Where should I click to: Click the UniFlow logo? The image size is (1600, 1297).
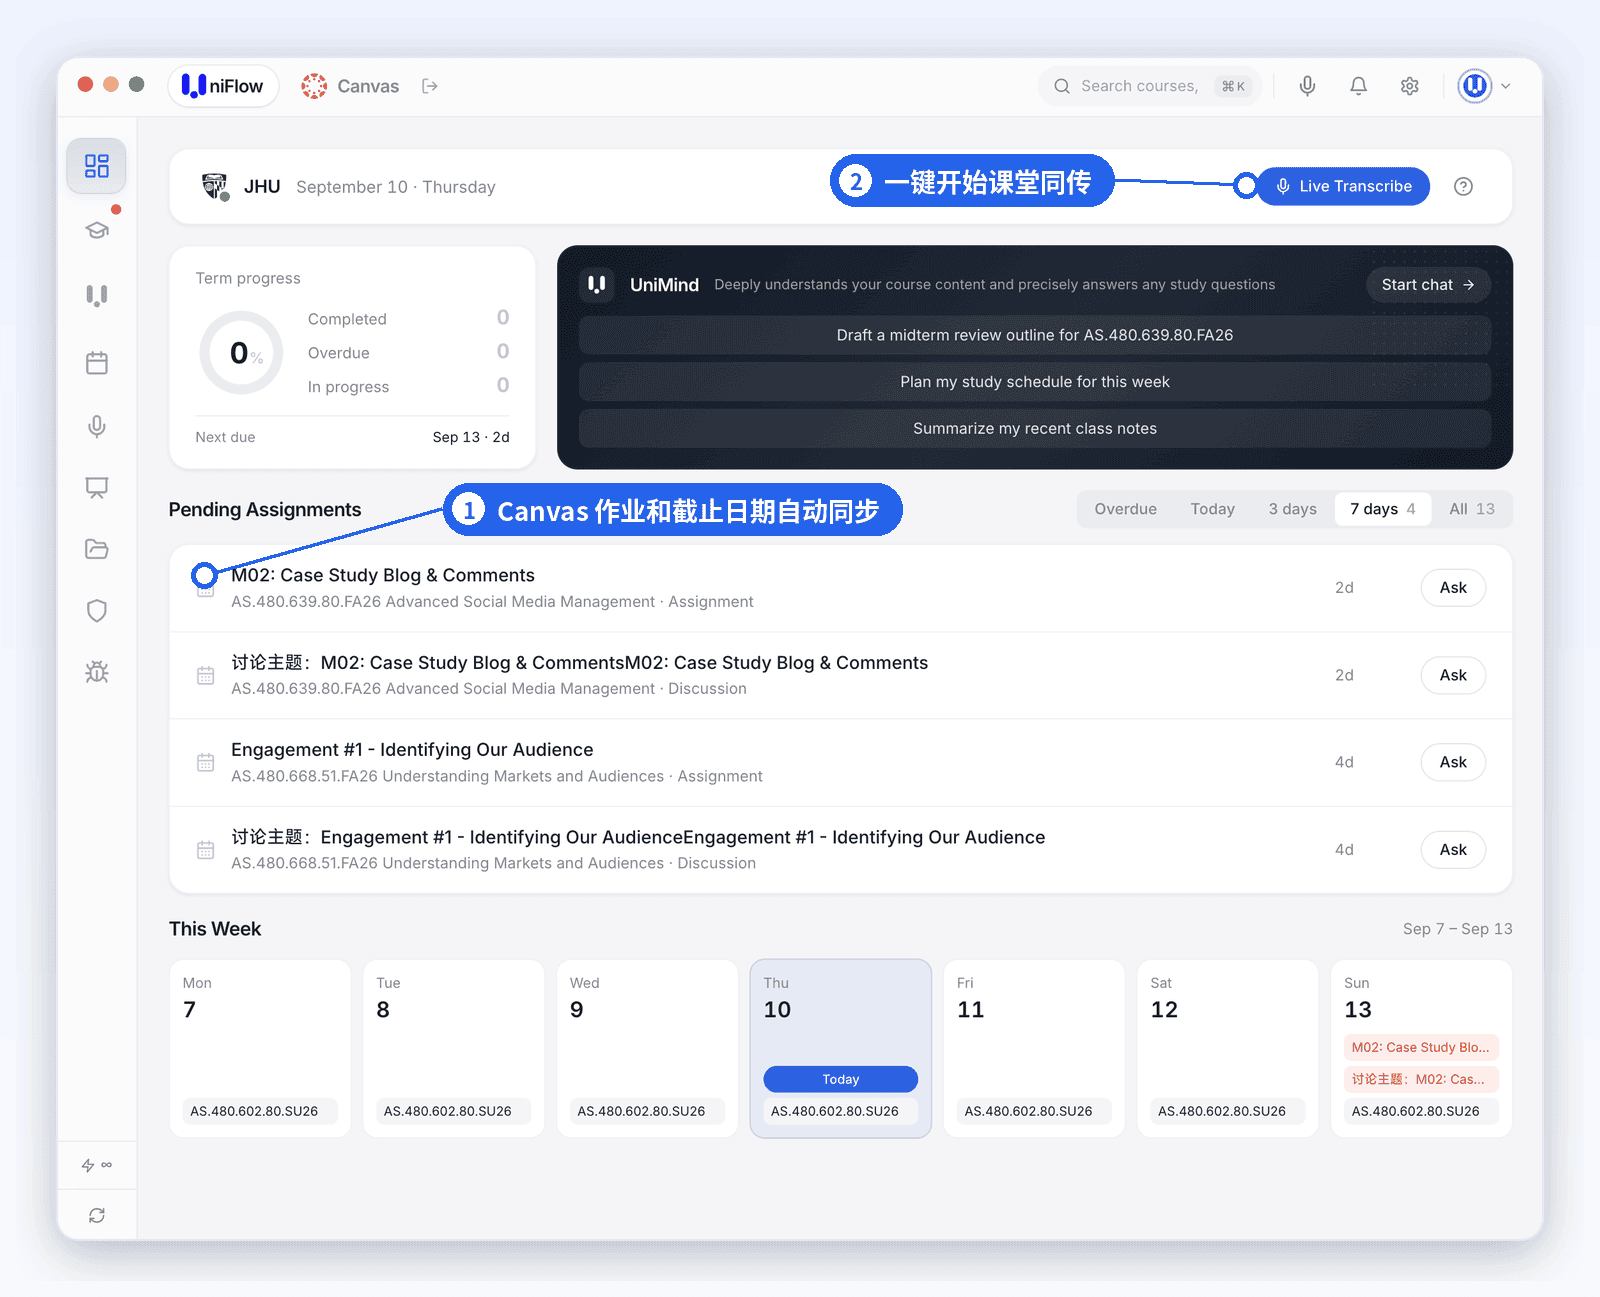[x=222, y=86]
